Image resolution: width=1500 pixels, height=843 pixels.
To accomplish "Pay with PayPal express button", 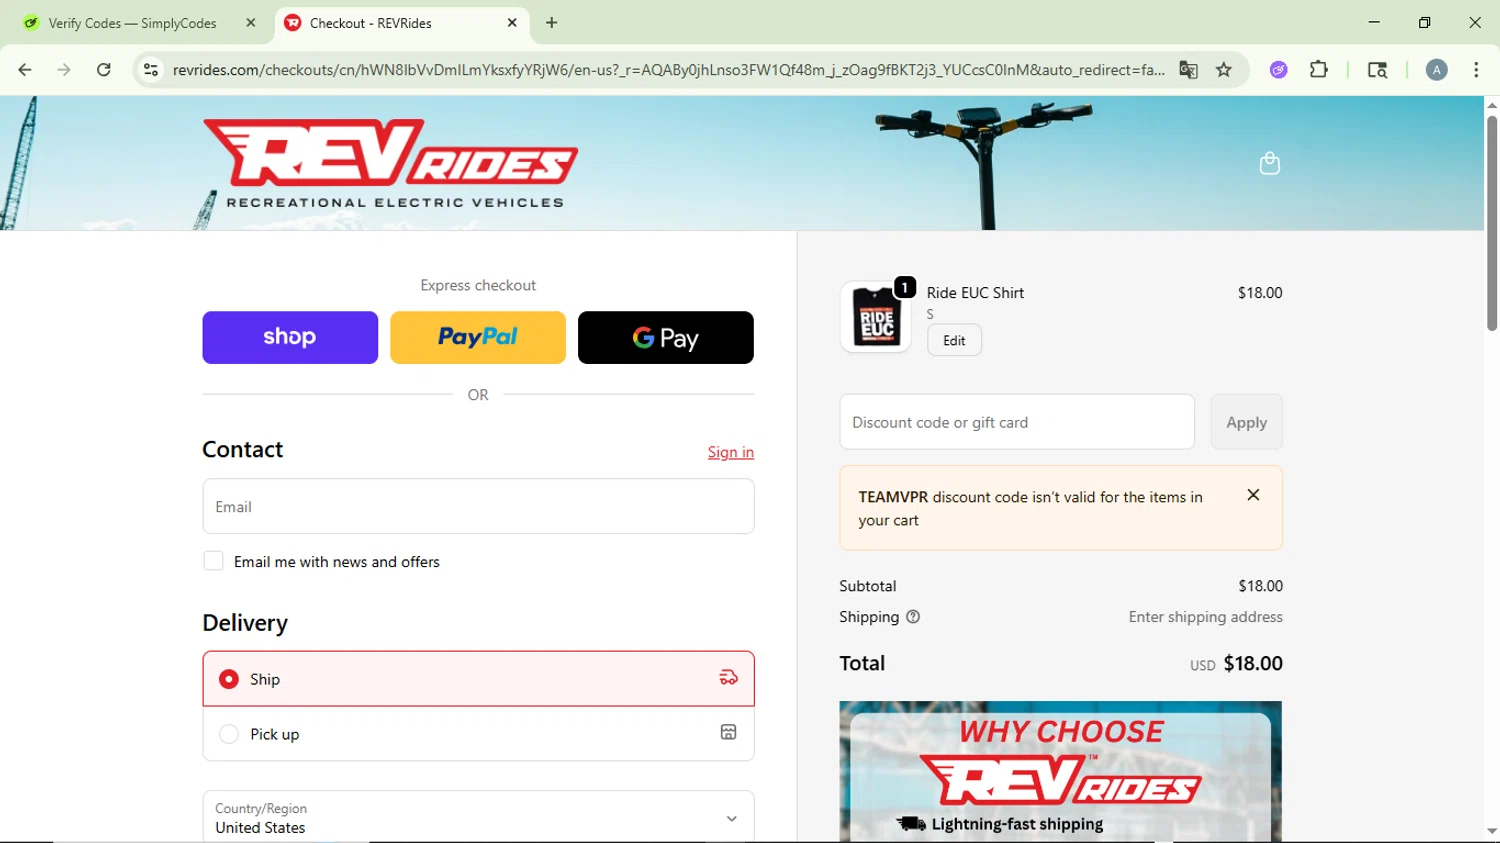I will click(478, 337).
